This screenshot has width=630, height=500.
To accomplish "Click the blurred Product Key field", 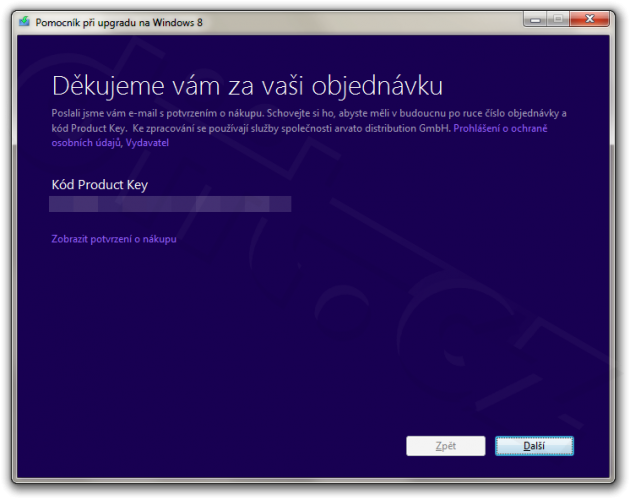I will point(170,204).
